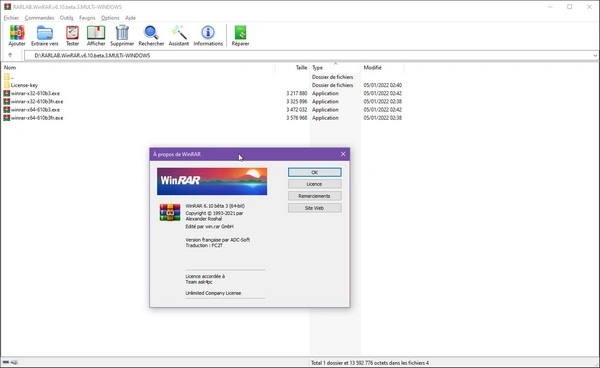This screenshot has height=368, width=600.
Task: Select file winrar-x64-610b3.exe
Action: coord(35,110)
